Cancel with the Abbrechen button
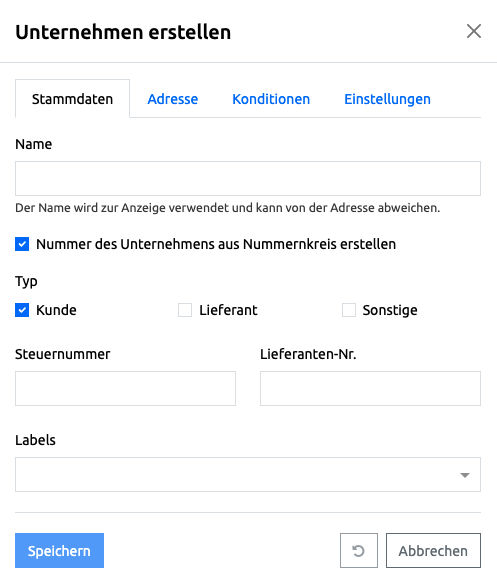The width and height of the screenshot is (497, 583). (433, 550)
